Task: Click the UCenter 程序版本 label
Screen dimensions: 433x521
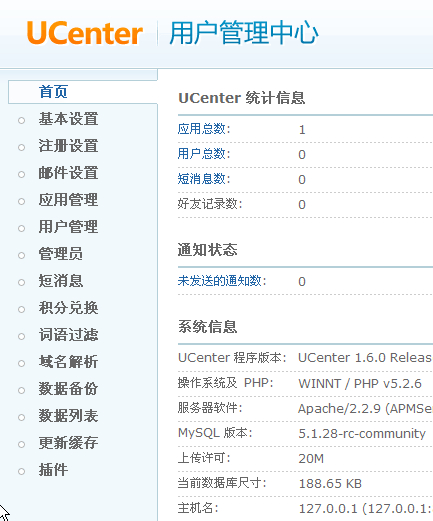Action: tap(232, 358)
